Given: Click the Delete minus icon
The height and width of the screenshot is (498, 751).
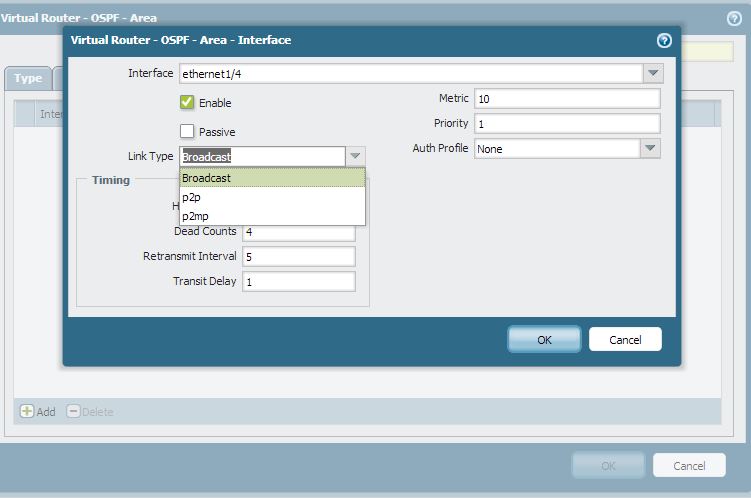Looking at the screenshot, I should (x=73, y=411).
